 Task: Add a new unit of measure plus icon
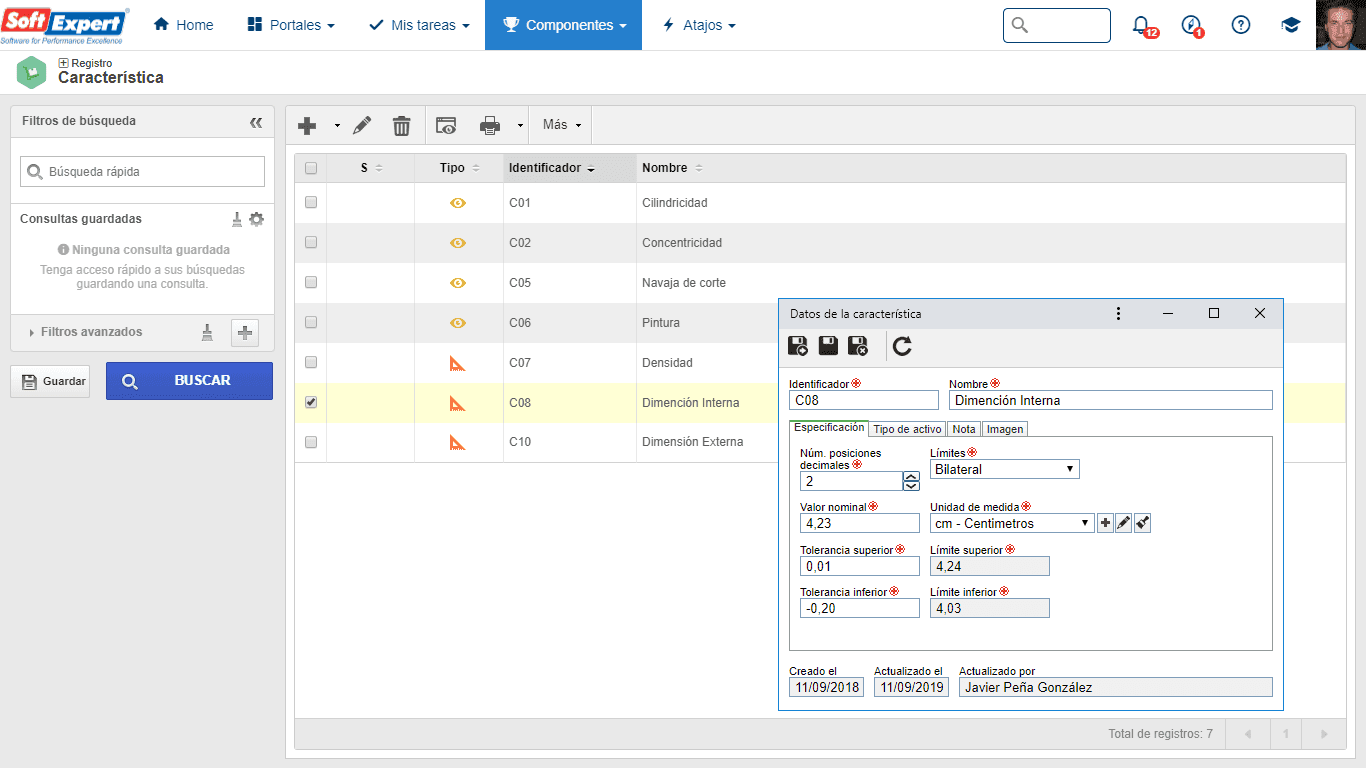[1105, 523]
